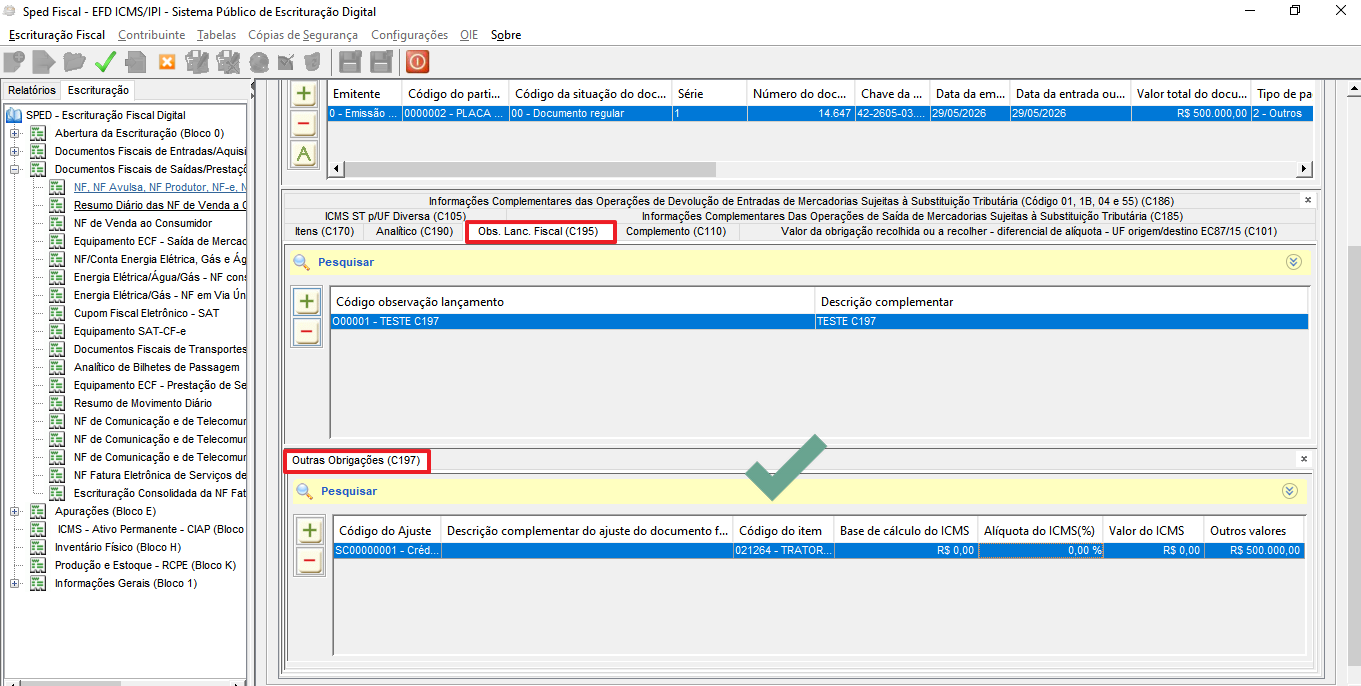The height and width of the screenshot is (686, 1361).
Task: Switch to the Analítico (C190) tab
Action: 414,231
